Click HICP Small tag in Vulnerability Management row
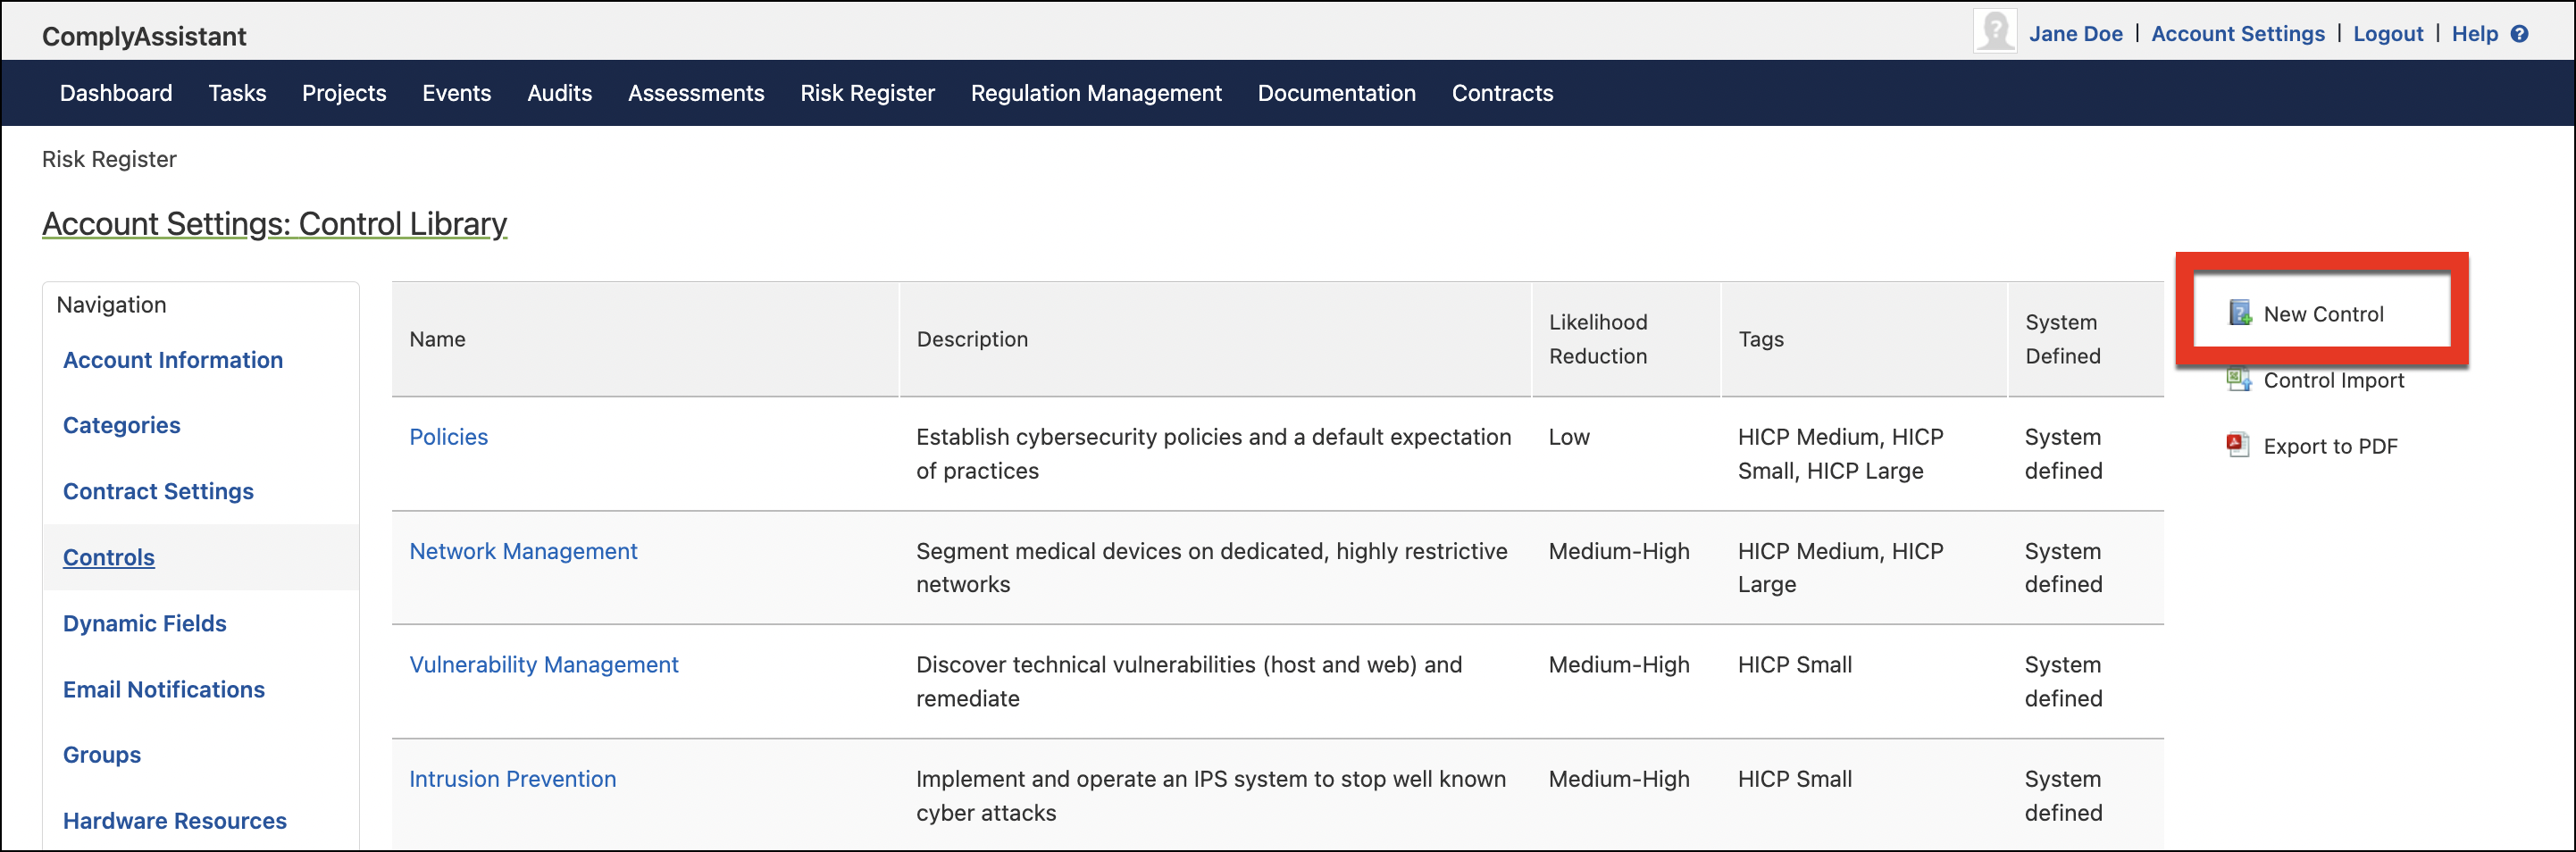Image resolution: width=2576 pixels, height=852 pixels. pos(1794,665)
